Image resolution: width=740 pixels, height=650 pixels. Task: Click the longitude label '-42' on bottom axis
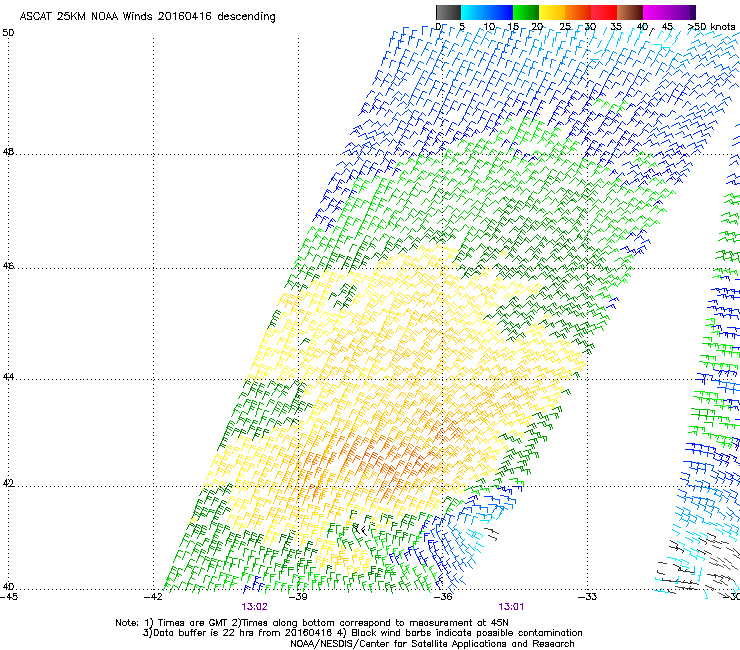[153, 597]
